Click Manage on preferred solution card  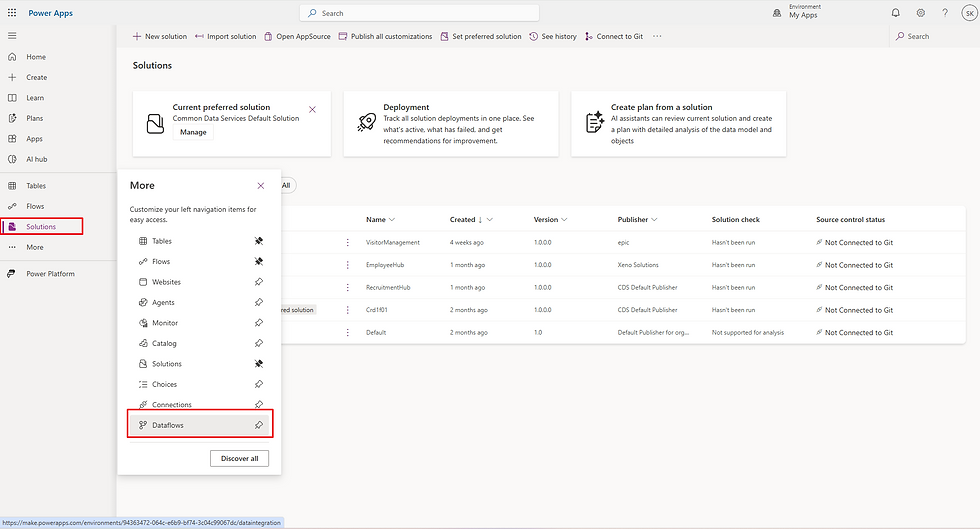193,132
